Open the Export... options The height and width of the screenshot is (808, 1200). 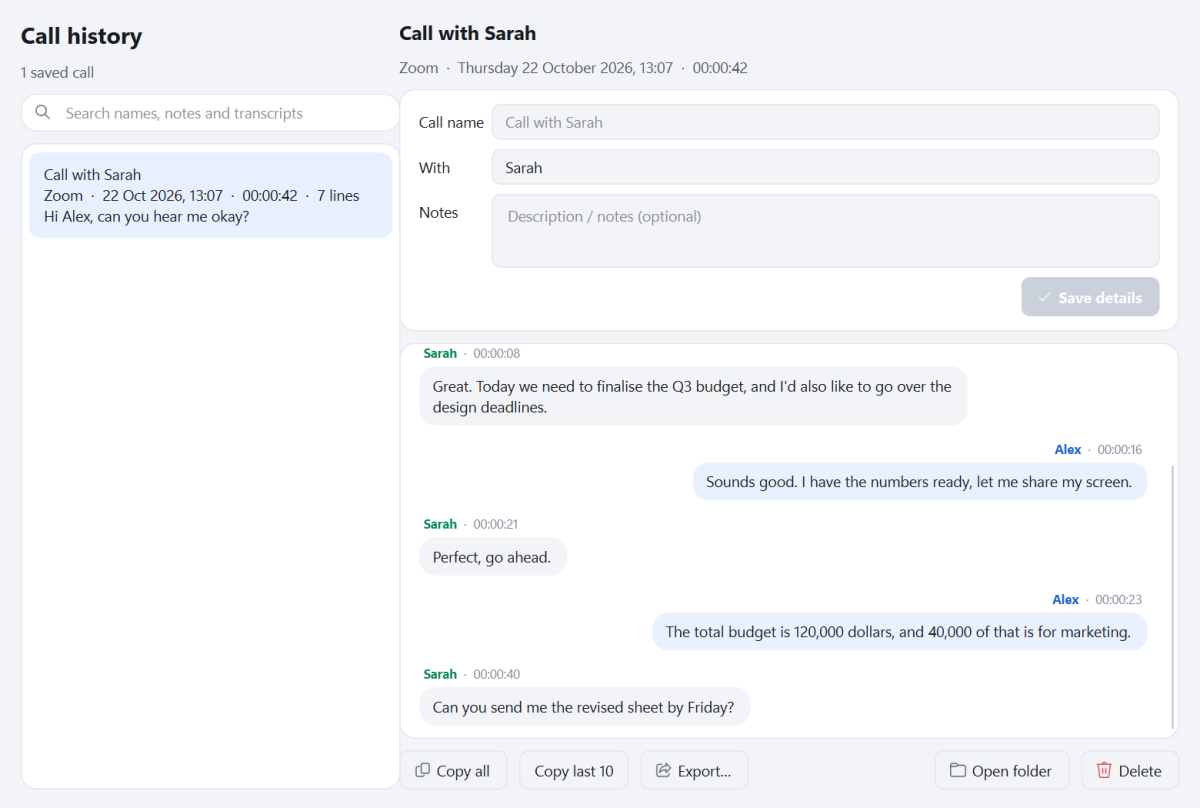coord(694,771)
